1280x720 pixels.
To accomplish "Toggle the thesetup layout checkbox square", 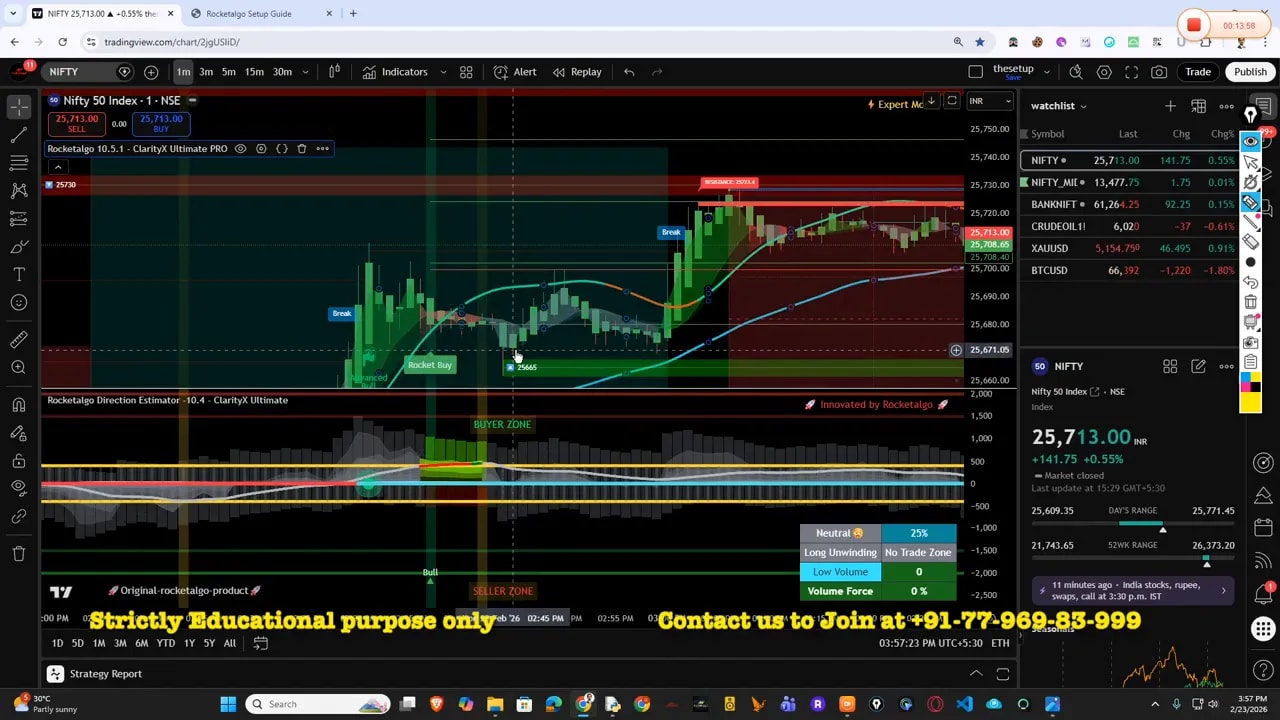I will click(x=976, y=72).
